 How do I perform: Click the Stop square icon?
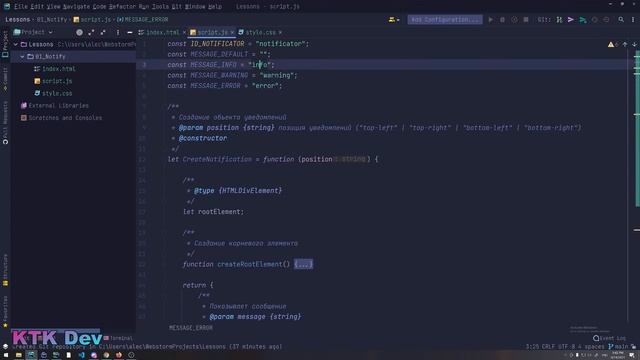526,20
